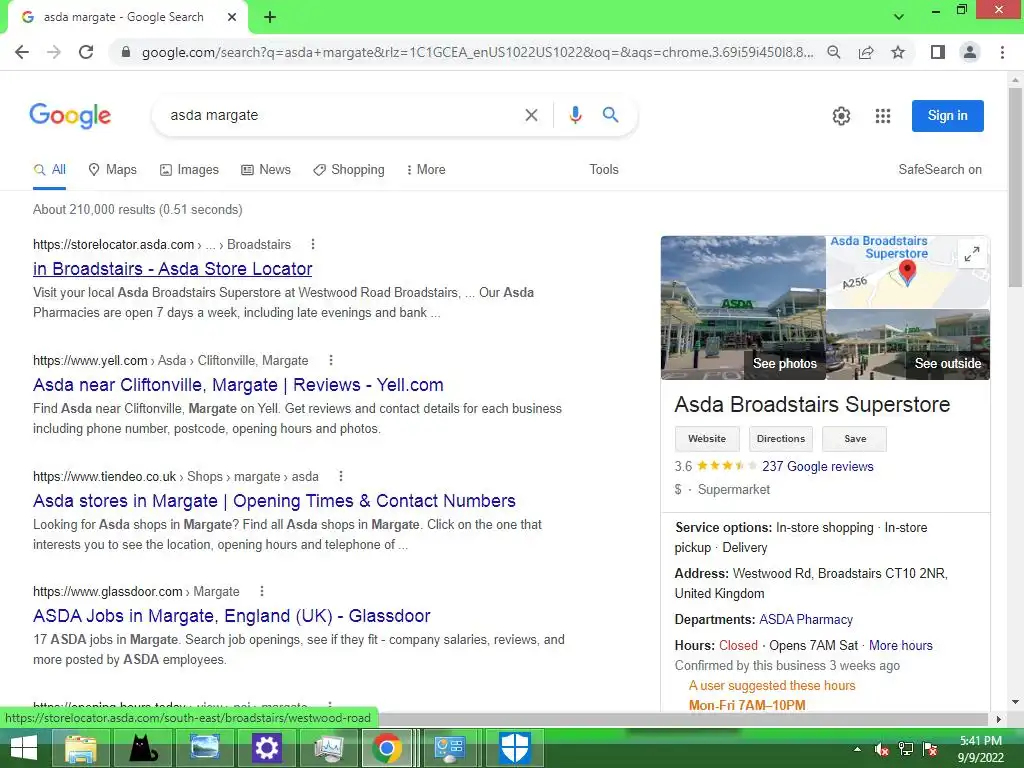Viewport: 1024px width, 768px height.
Task: Switch to the Maps tab
Action: [112, 170]
